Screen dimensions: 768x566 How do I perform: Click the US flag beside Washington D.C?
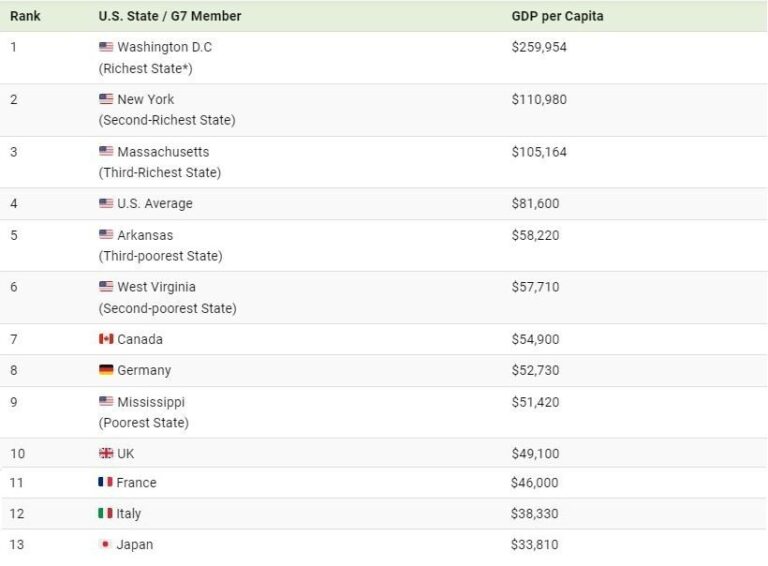106,47
